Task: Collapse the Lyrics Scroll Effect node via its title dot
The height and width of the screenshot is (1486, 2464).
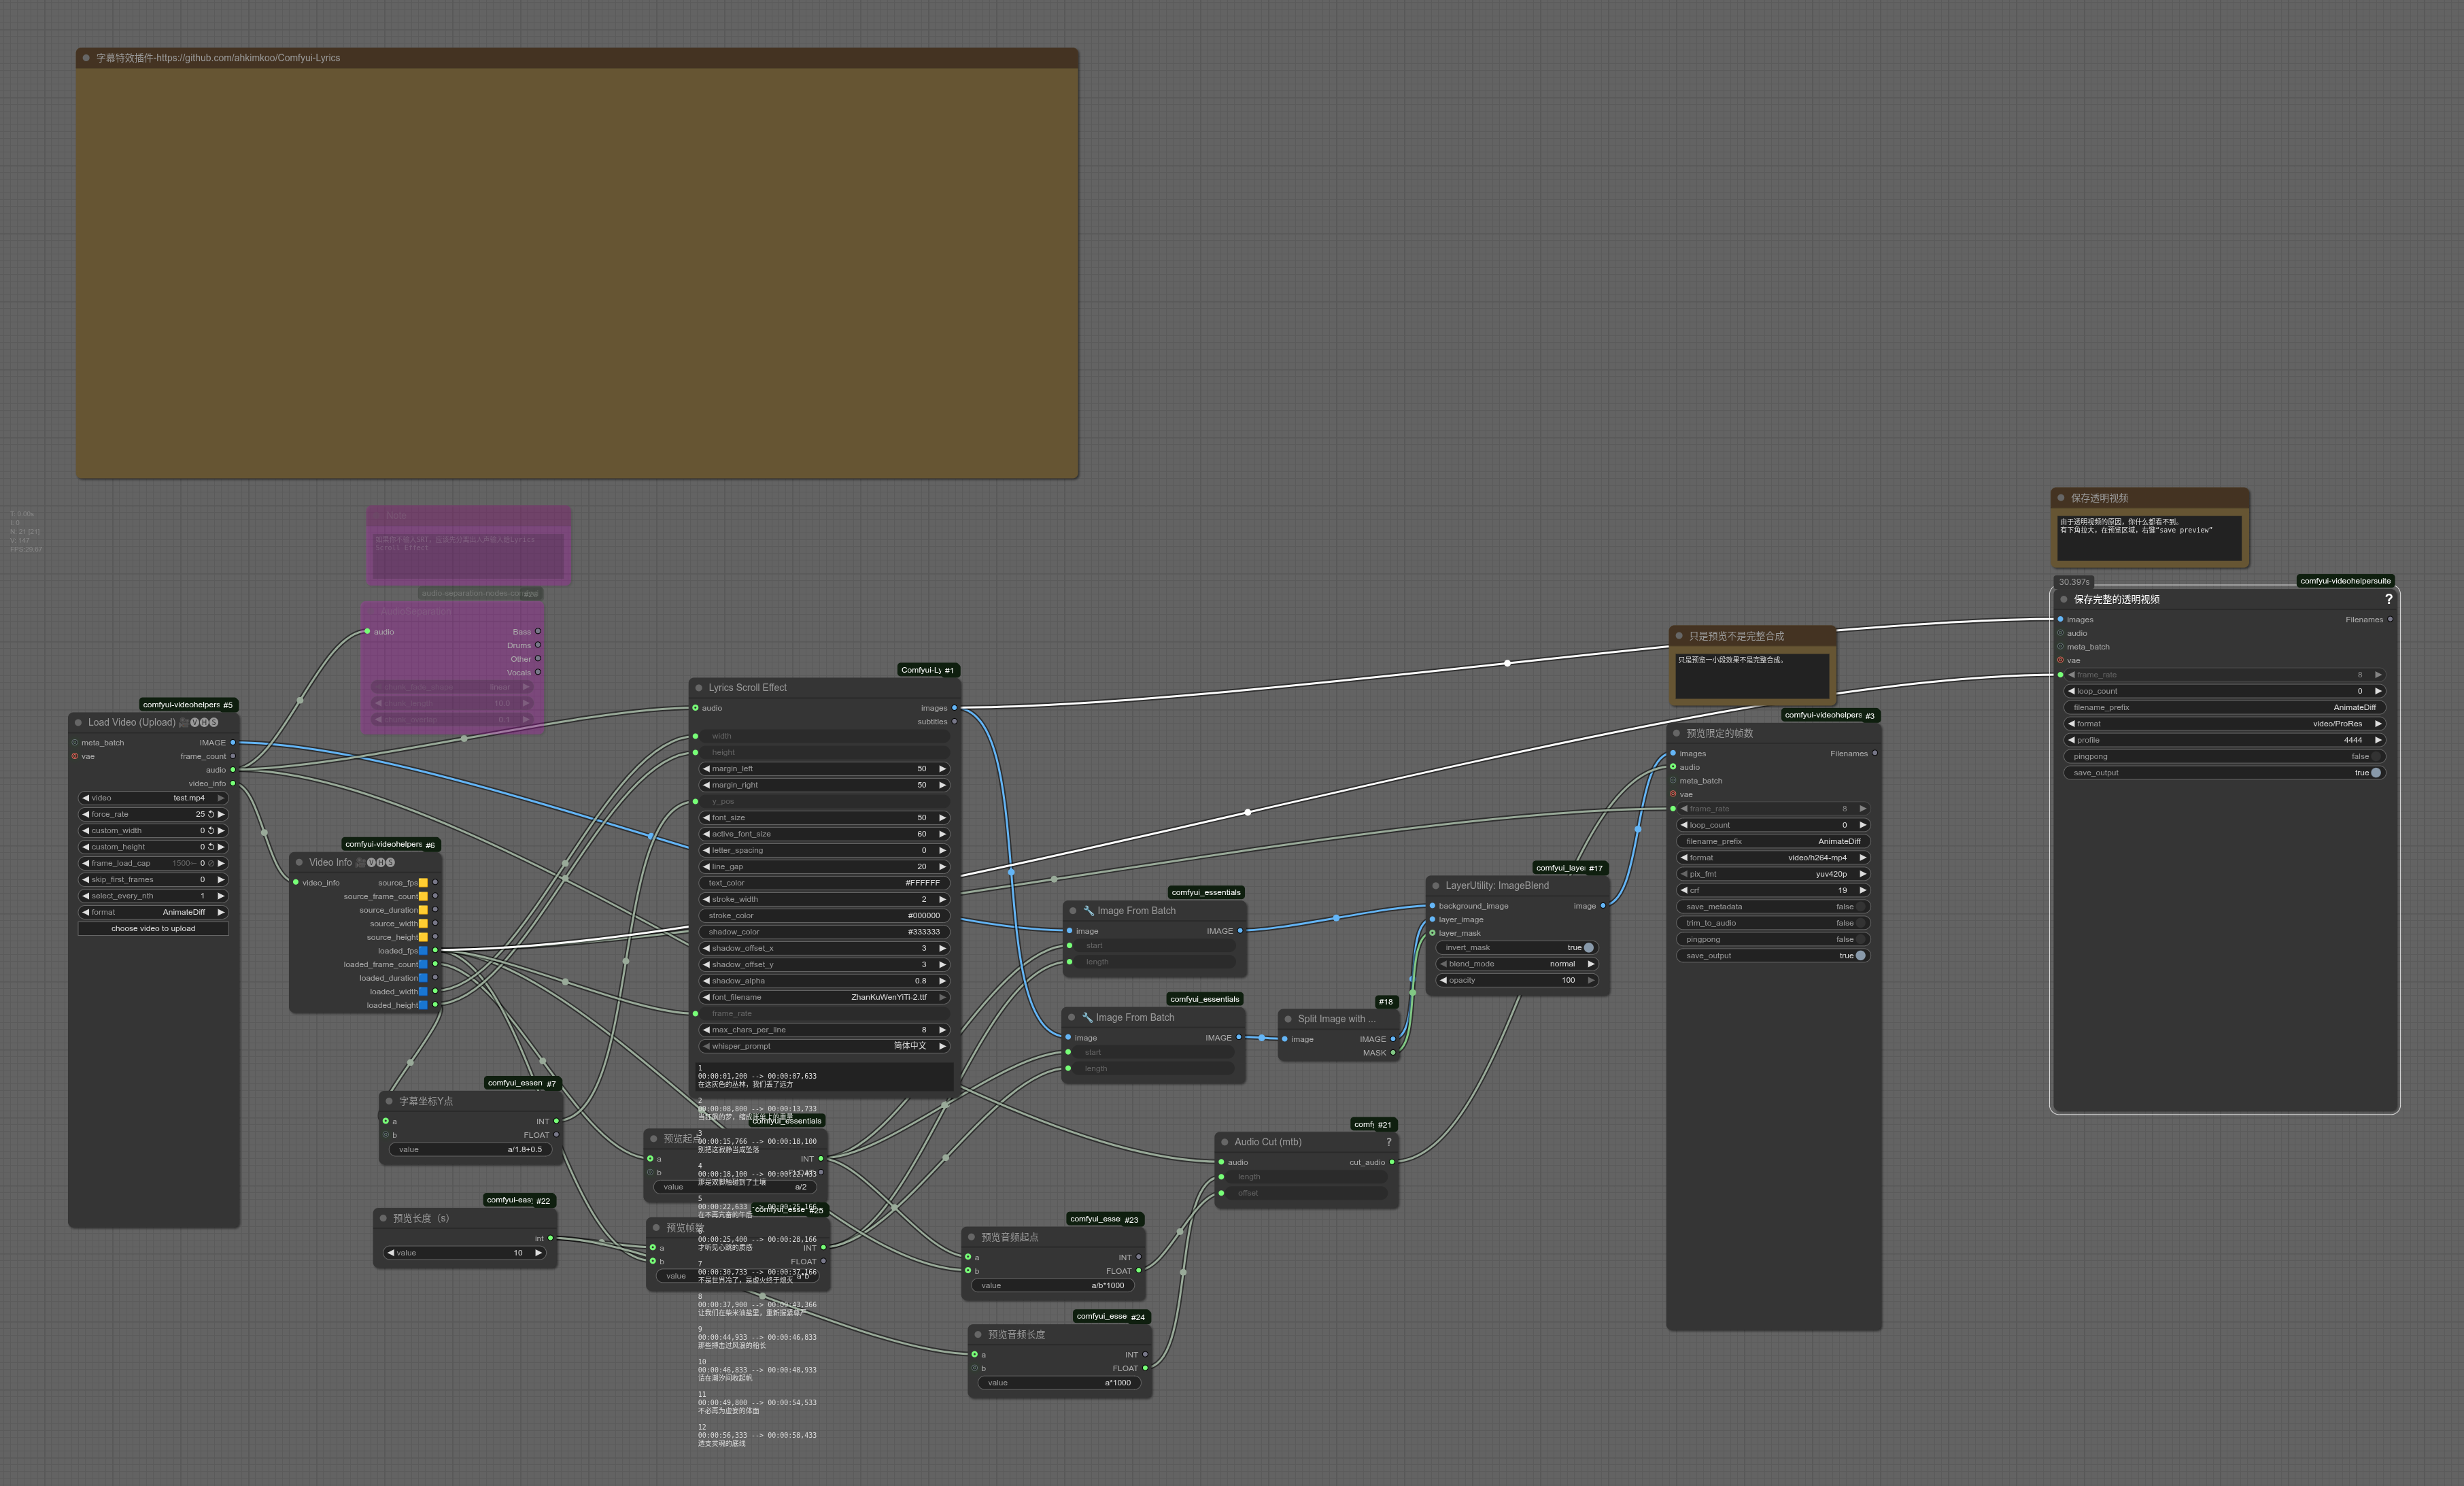Action: 699,688
